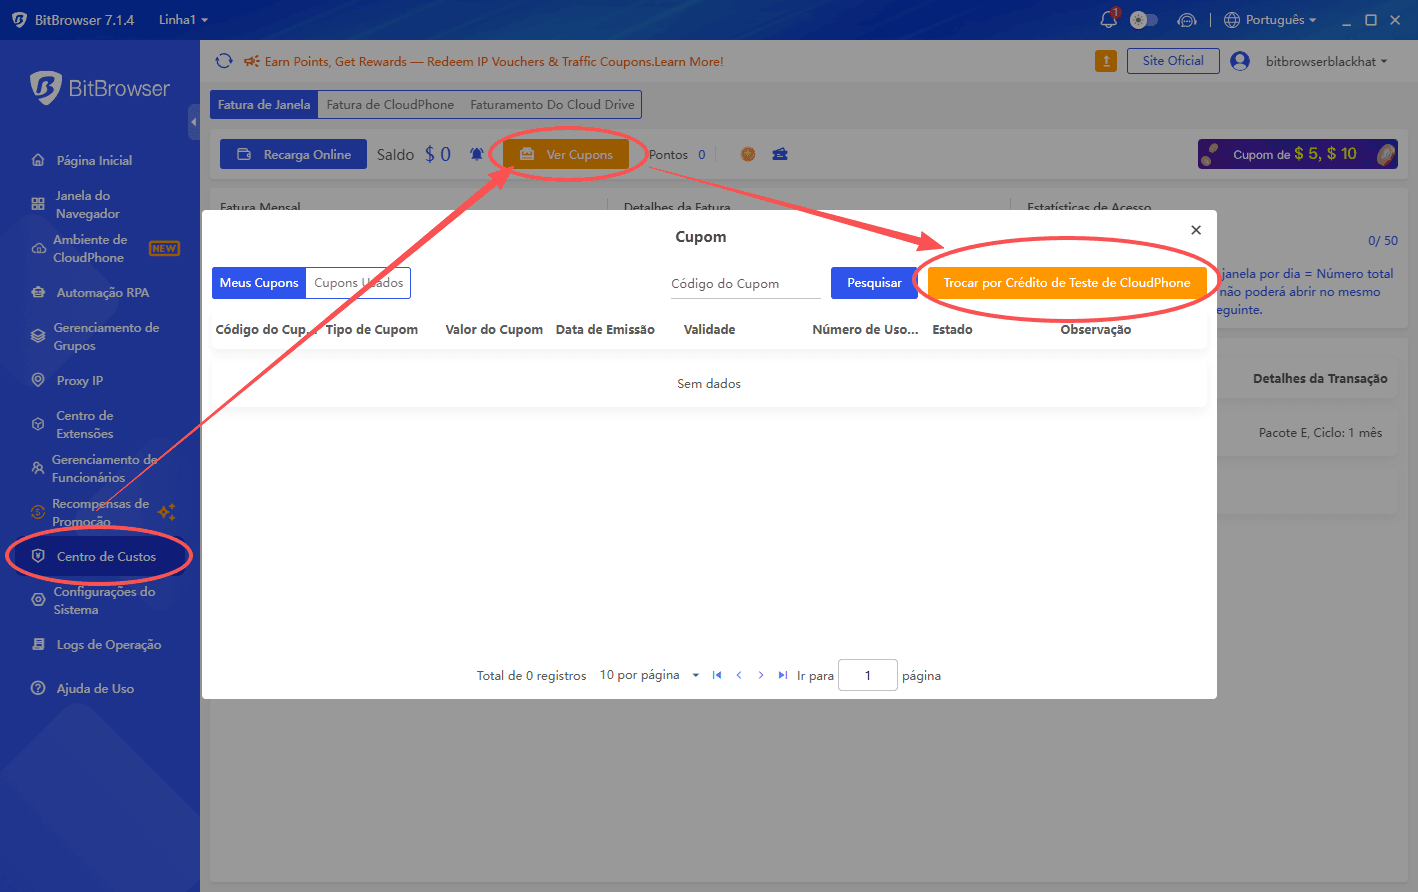Screen dimensions: 1418x892
Task: Click the blue ticket icon near Pontos
Action: [x=780, y=154]
